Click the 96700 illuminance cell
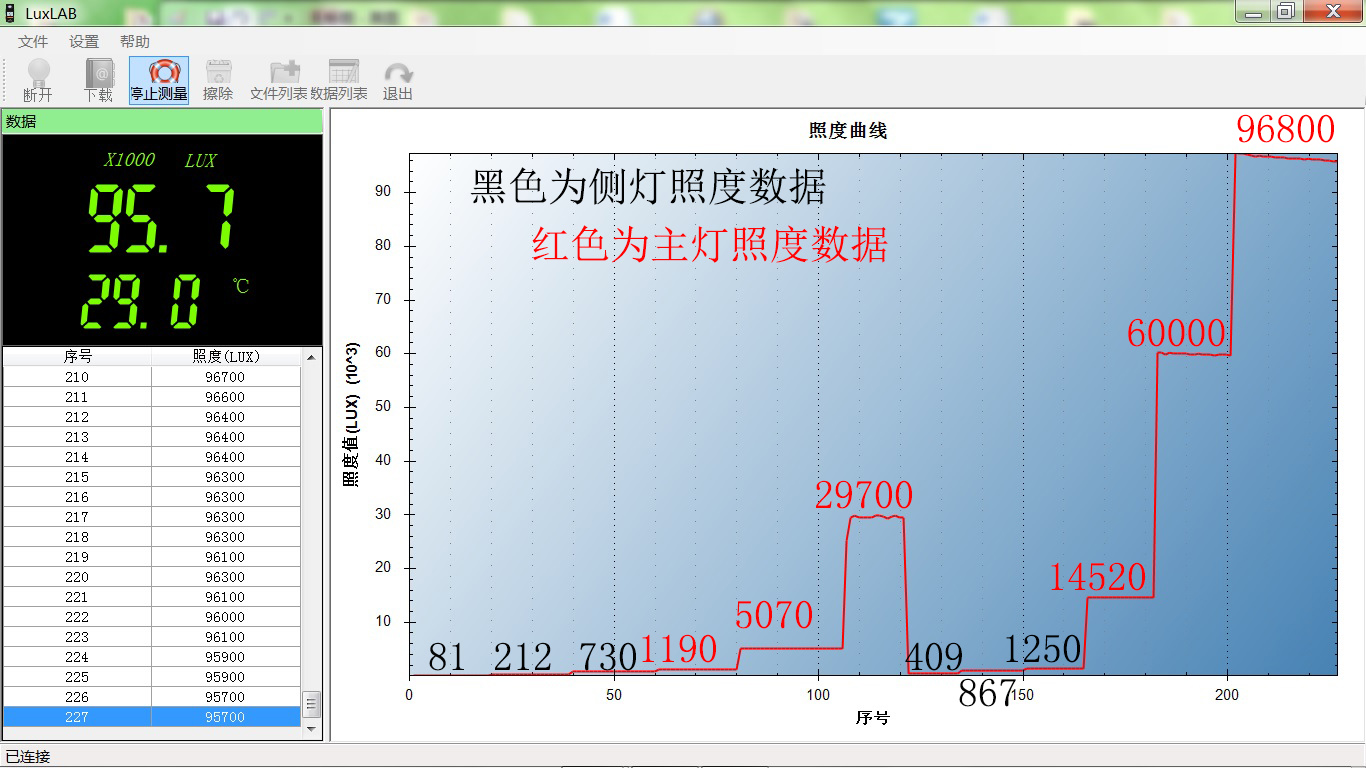Image resolution: width=1366 pixels, height=768 pixels. click(x=225, y=377)
